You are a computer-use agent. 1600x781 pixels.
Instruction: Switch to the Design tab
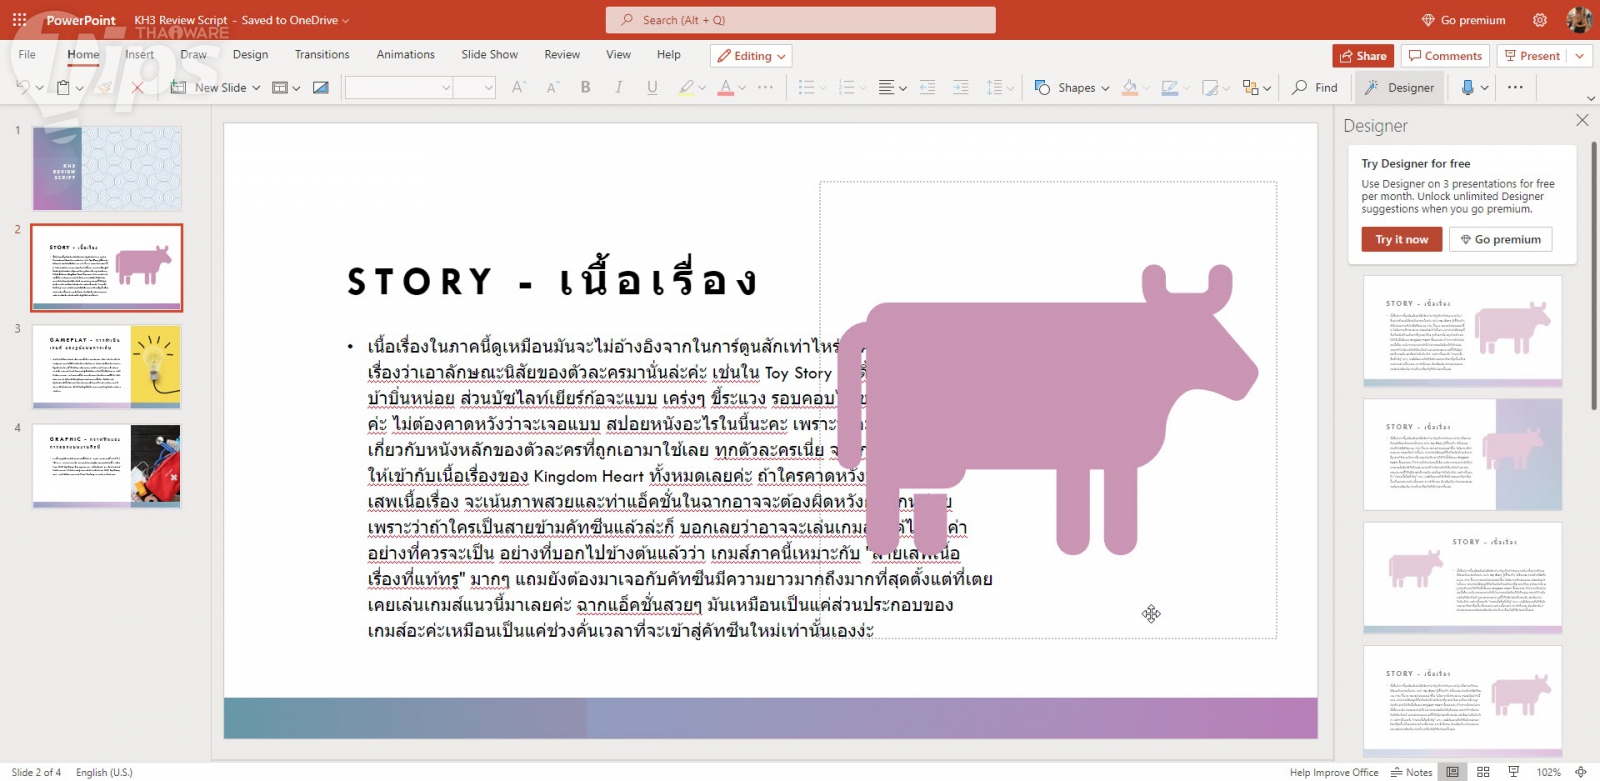(250, 55)
